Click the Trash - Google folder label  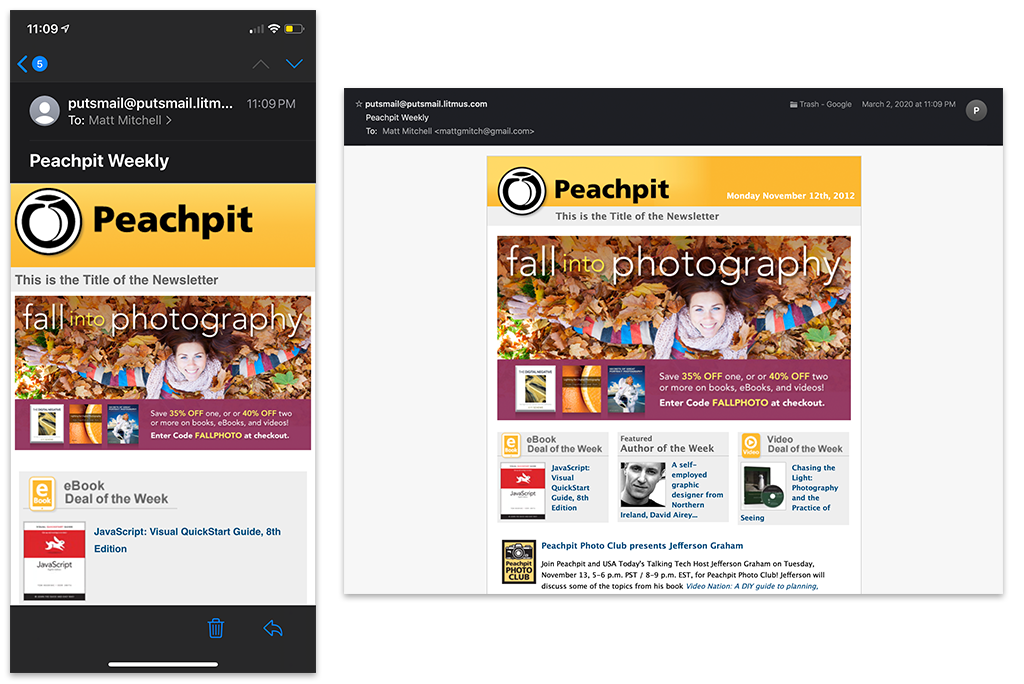(821, 105)
